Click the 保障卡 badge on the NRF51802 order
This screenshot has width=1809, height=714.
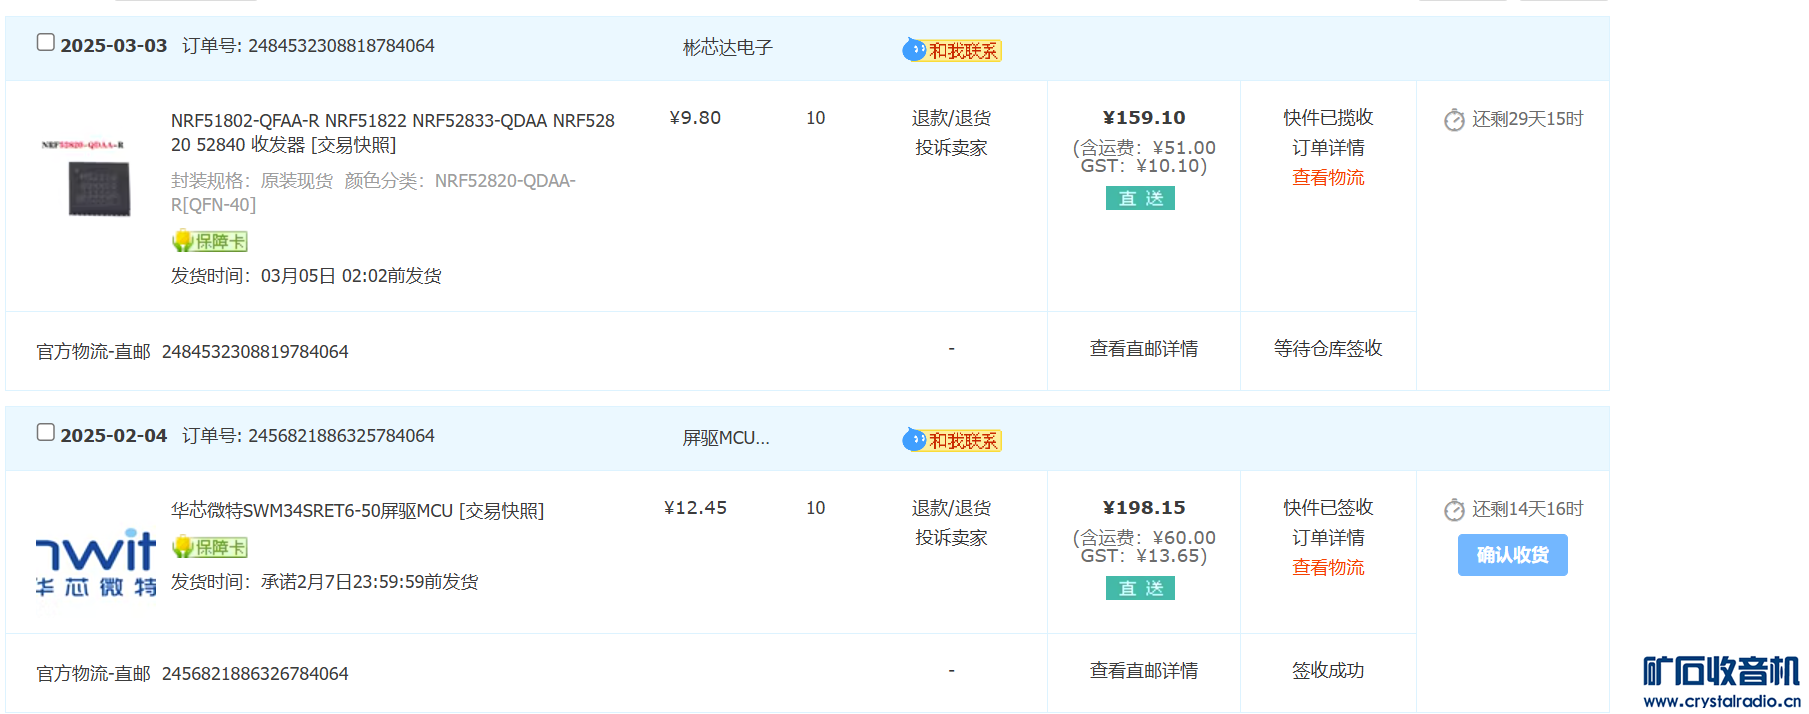(x=210, y=241)
